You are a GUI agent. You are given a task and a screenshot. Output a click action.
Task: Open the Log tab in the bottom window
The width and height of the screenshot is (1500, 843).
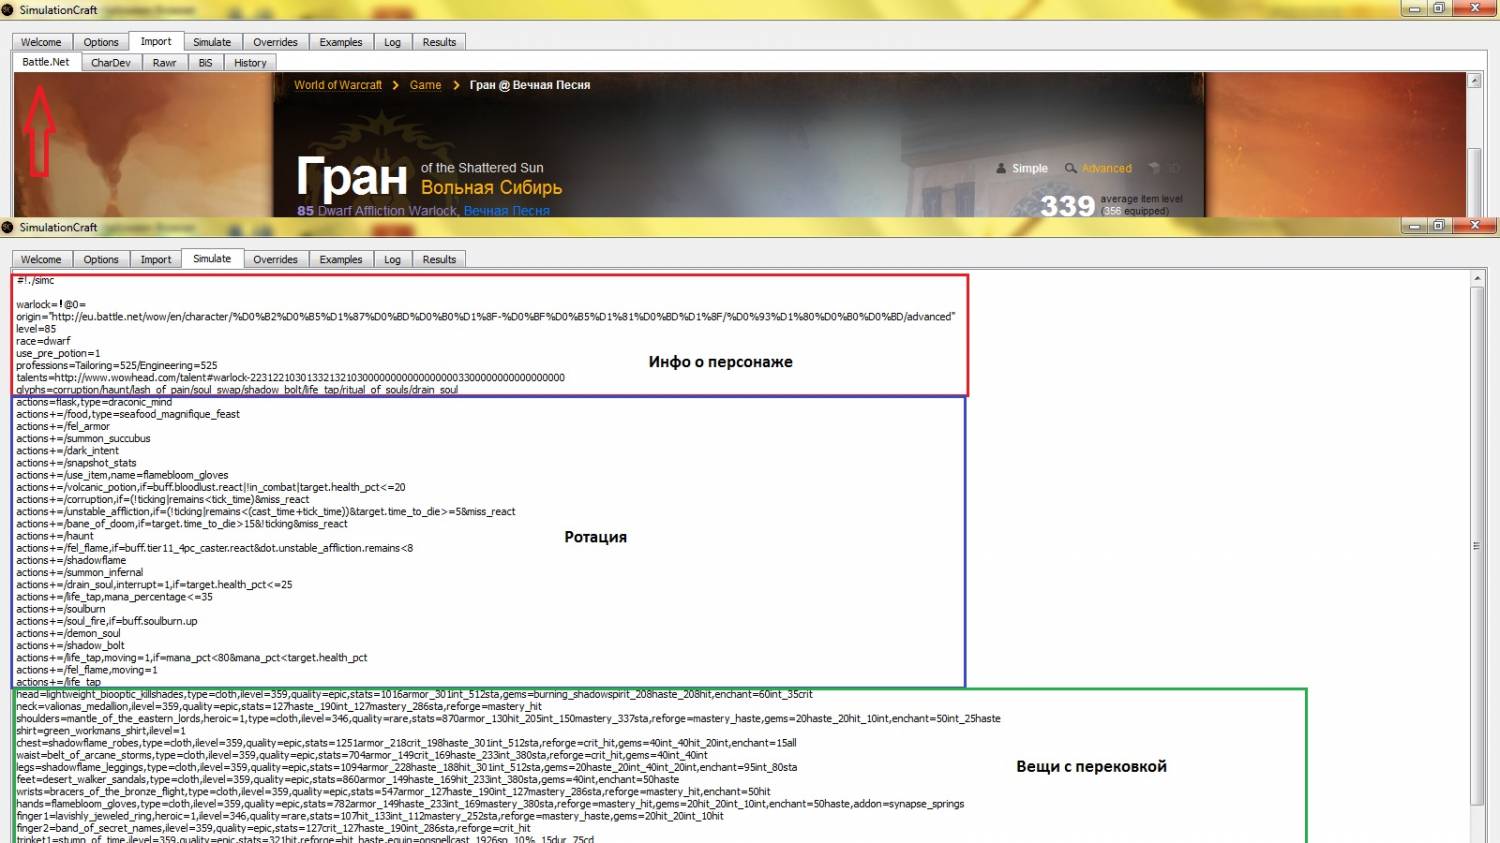[x=392, y=259]
